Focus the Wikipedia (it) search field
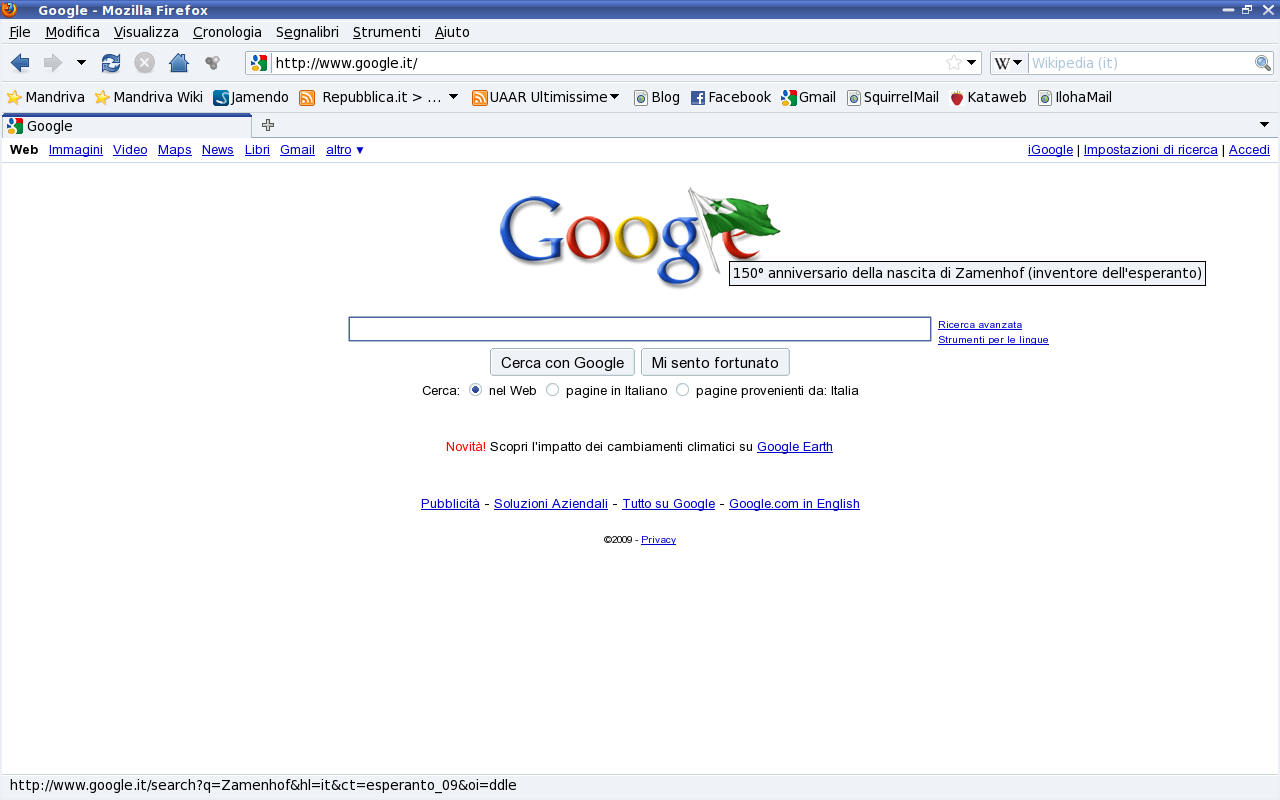Viewport: 1280px width, 800px height. (1141, 63)
